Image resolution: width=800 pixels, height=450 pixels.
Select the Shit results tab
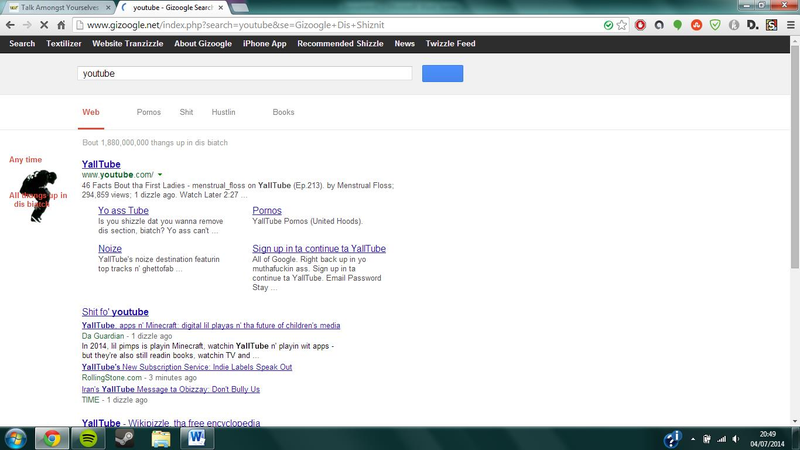[186, 112]
